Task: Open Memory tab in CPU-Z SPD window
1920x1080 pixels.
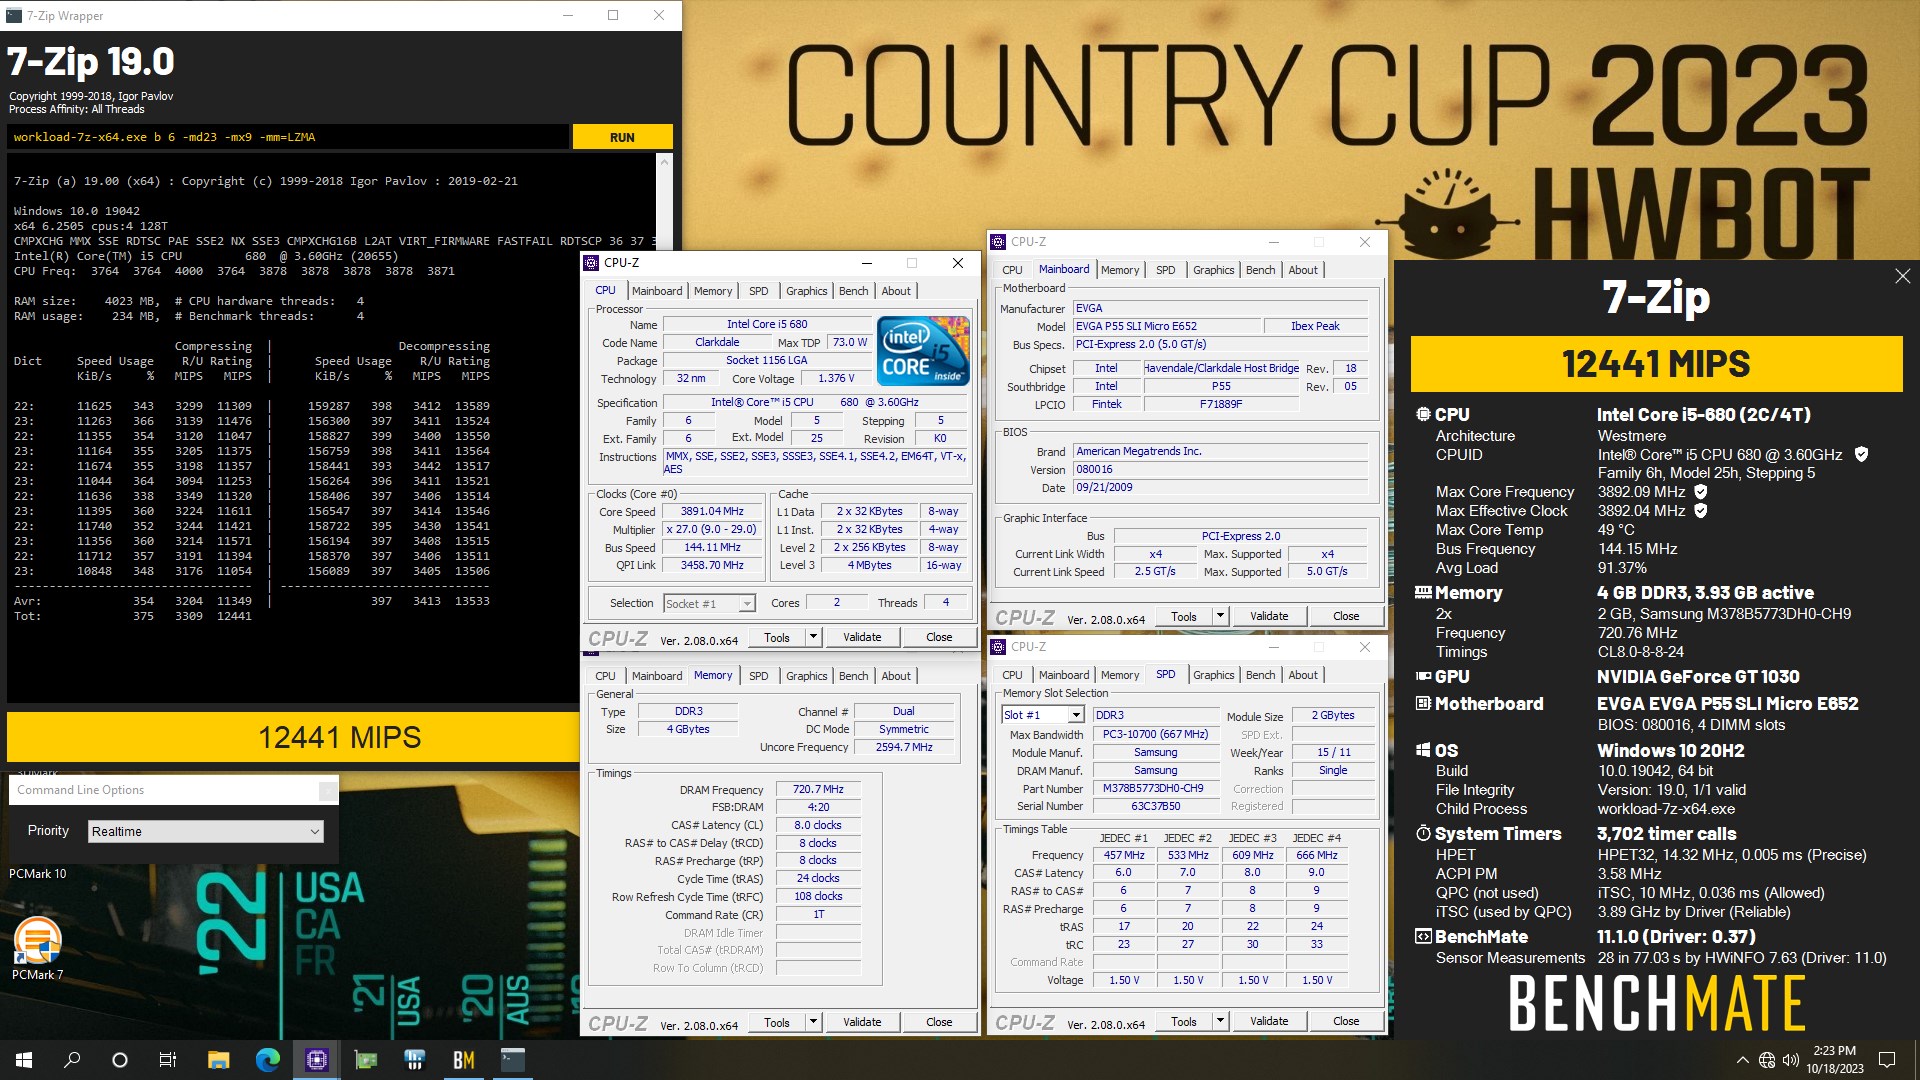Action: [1120, 675]
